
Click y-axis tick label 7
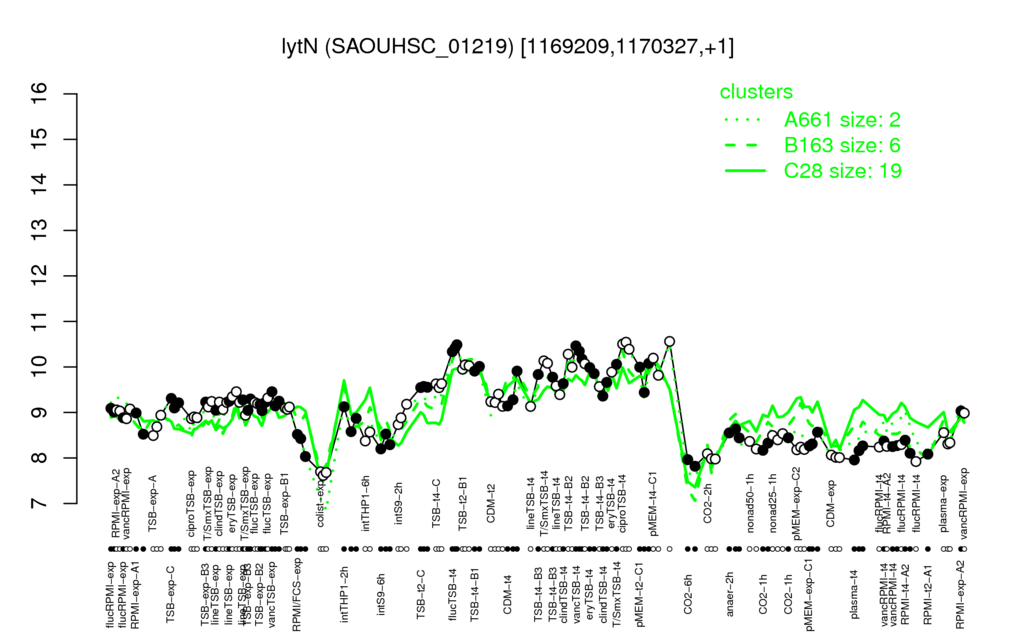[40, 504]
